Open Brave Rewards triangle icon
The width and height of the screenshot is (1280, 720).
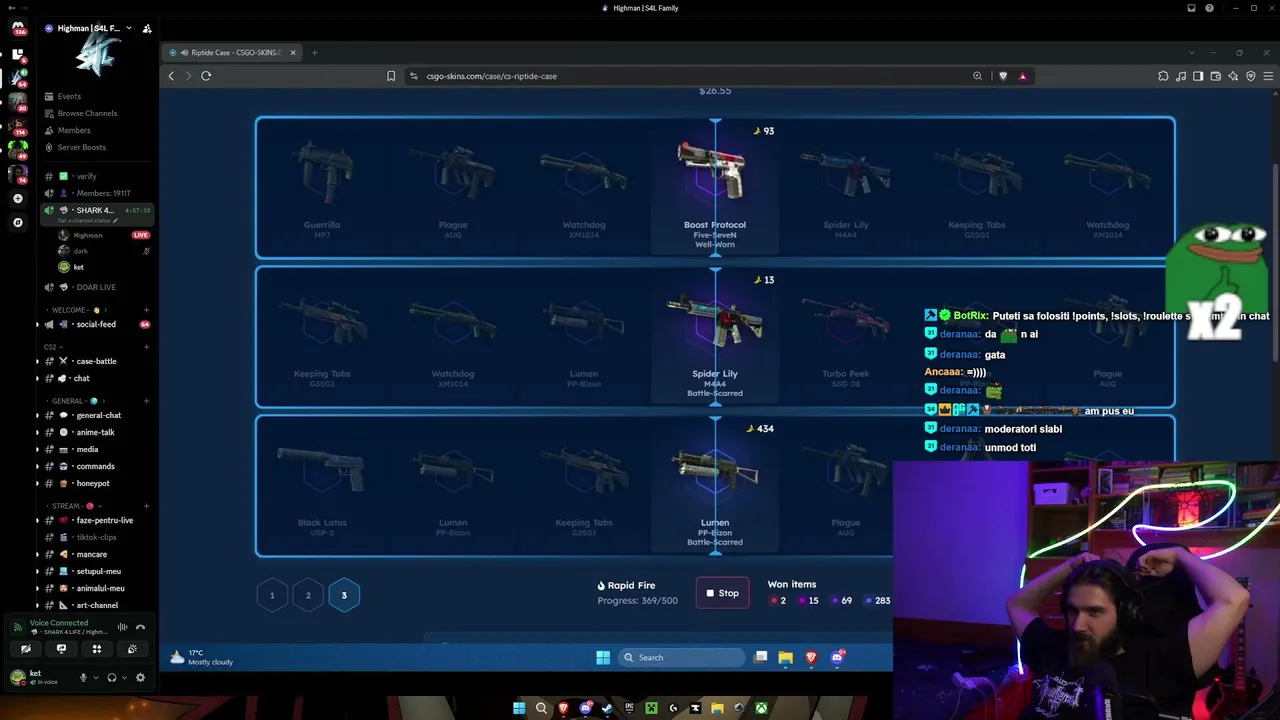pyautogui.click(x=1022, y=76)
